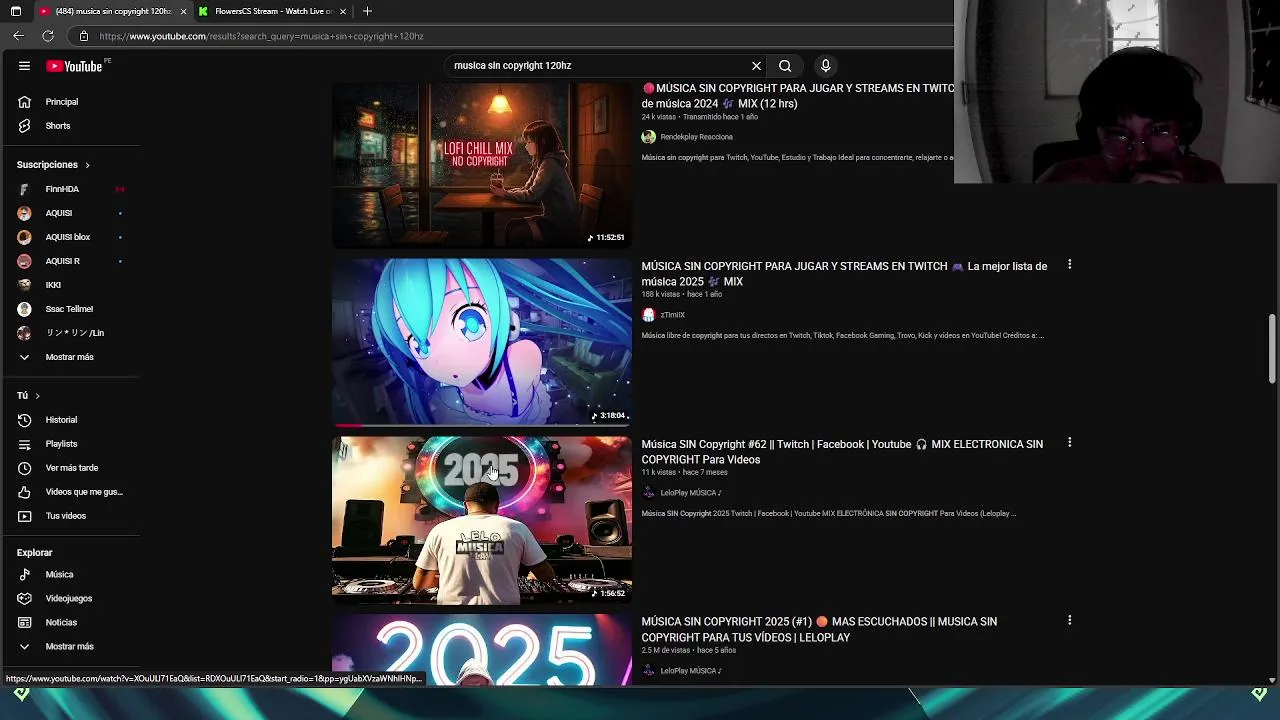Play the blue-haired anime thumbnail video
The height and width of the screenshot is (720, 1280).
482,342
